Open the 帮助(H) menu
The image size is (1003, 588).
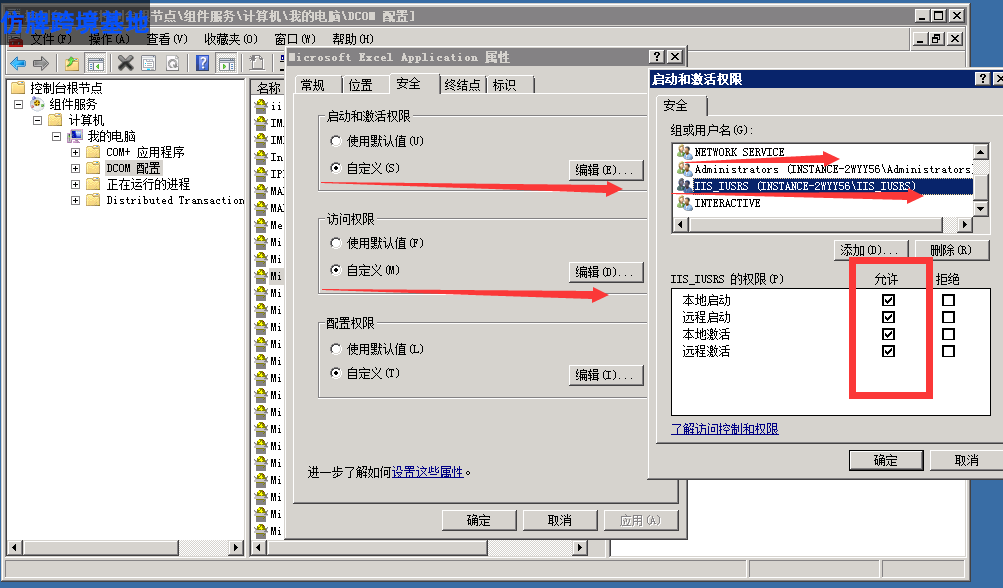click(353, 39)
